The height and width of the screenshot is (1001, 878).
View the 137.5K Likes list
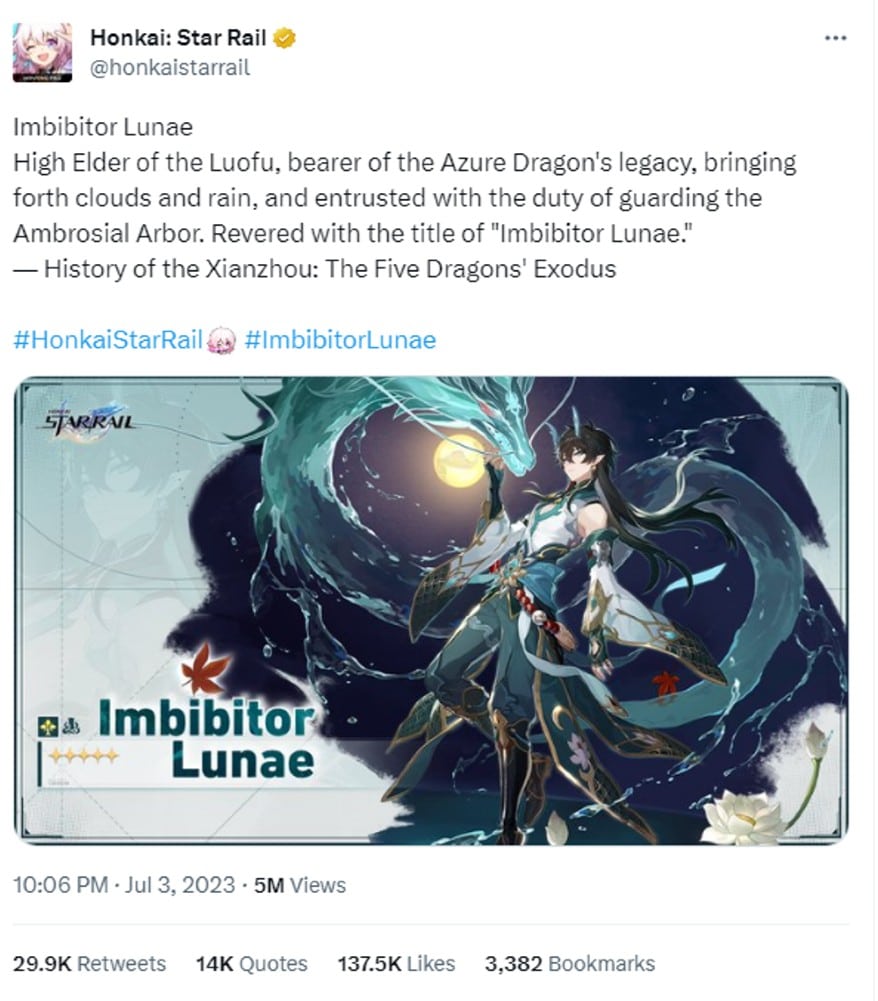coord(396,963)
